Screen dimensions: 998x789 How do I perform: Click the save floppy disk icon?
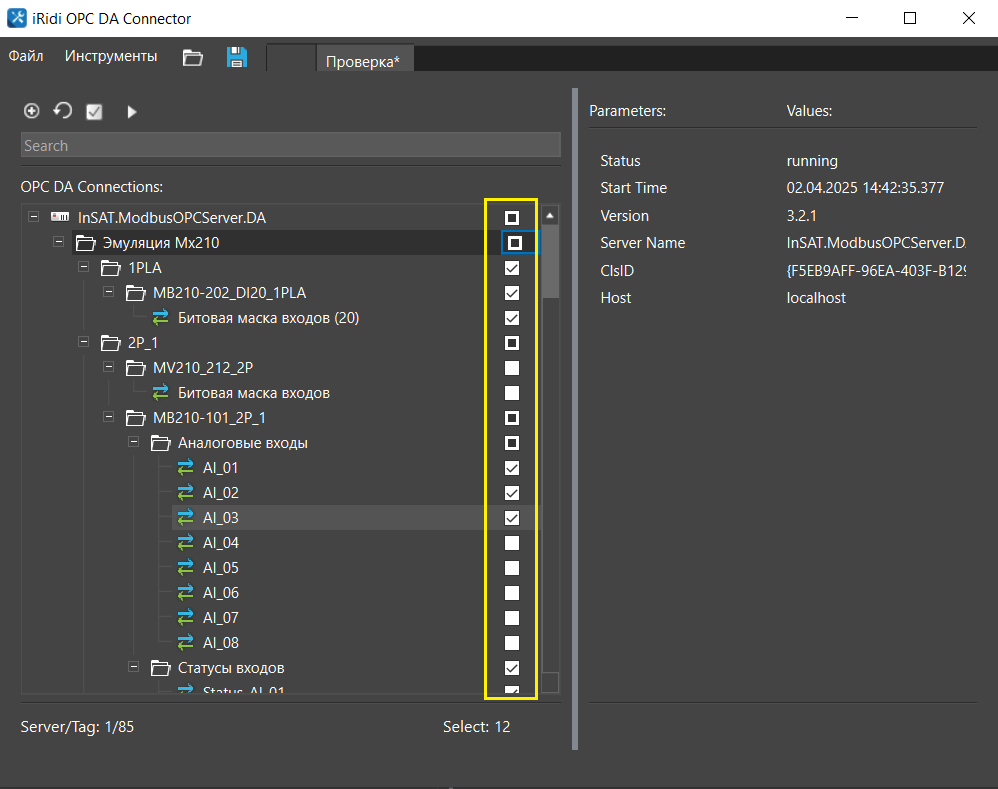(x=237, y=57)
